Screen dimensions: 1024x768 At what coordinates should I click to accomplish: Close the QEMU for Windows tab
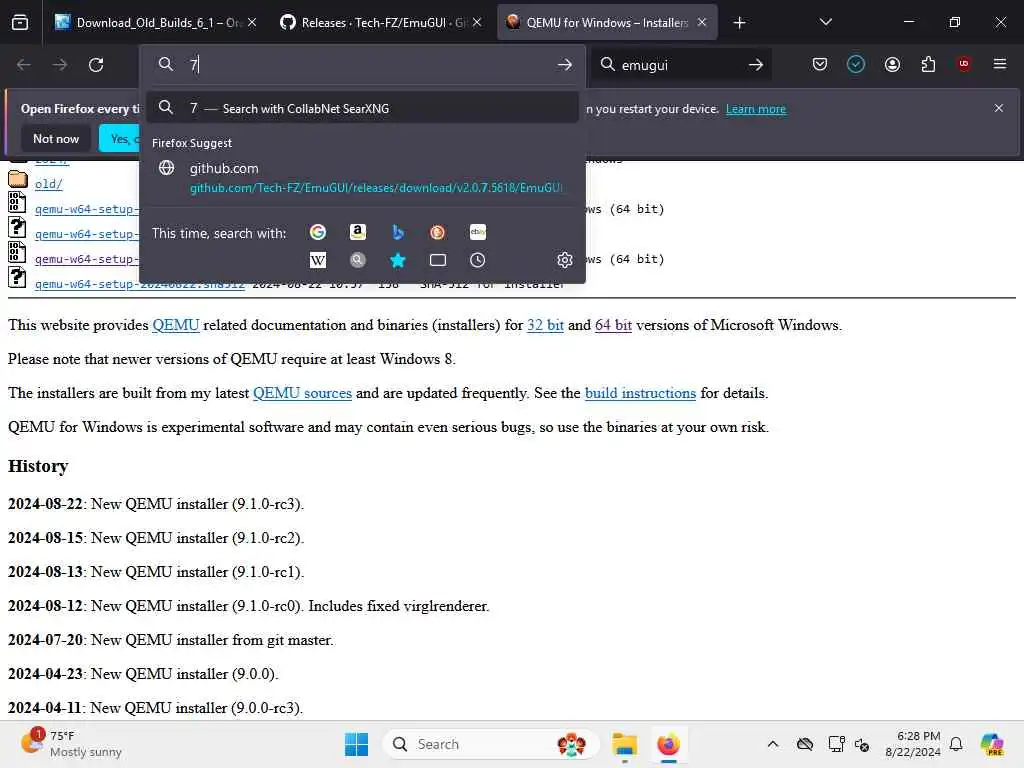tap(701, 22)
